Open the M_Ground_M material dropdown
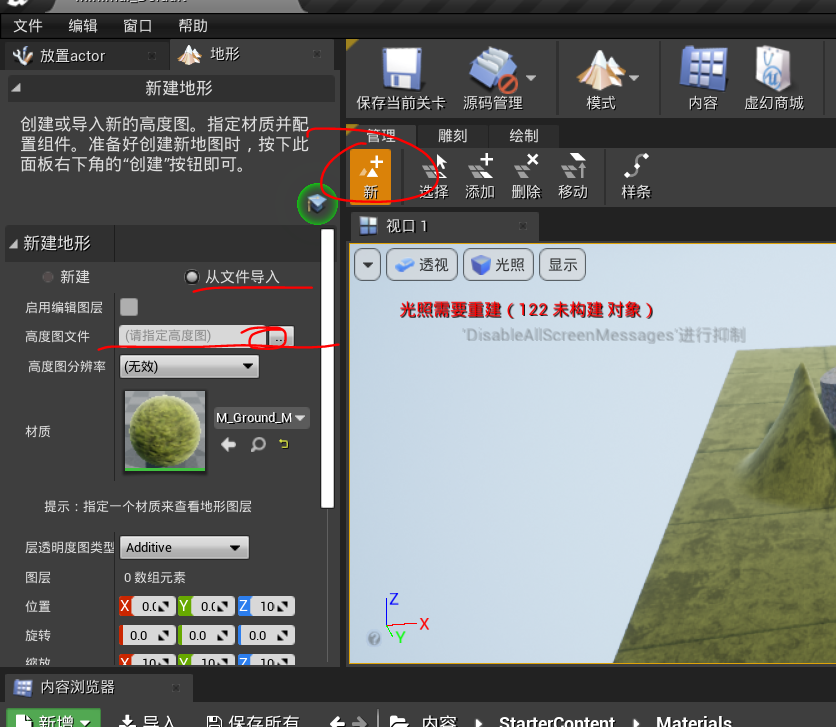Image resolution: width=836 pixels, height=727 pixels. click(x=262, y=418)
